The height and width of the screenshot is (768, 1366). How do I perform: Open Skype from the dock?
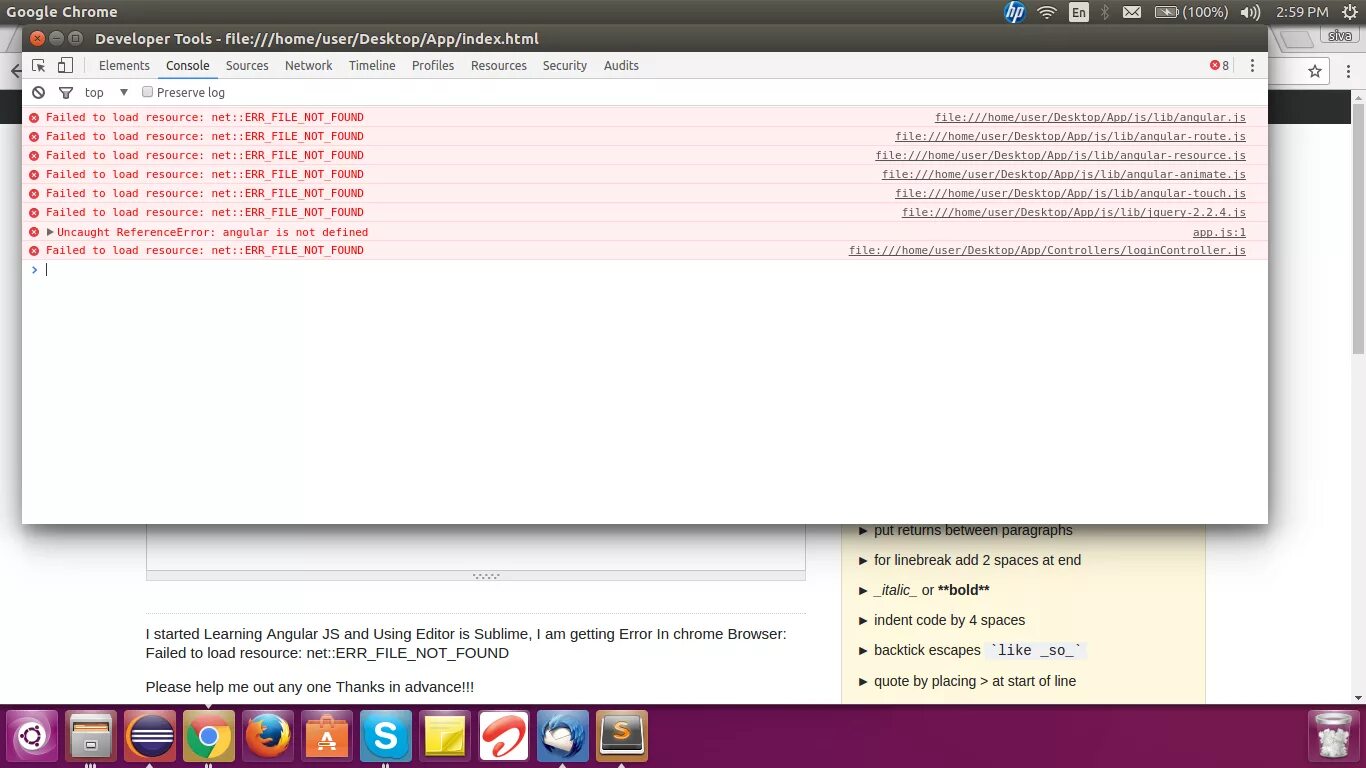pos(386,737)
